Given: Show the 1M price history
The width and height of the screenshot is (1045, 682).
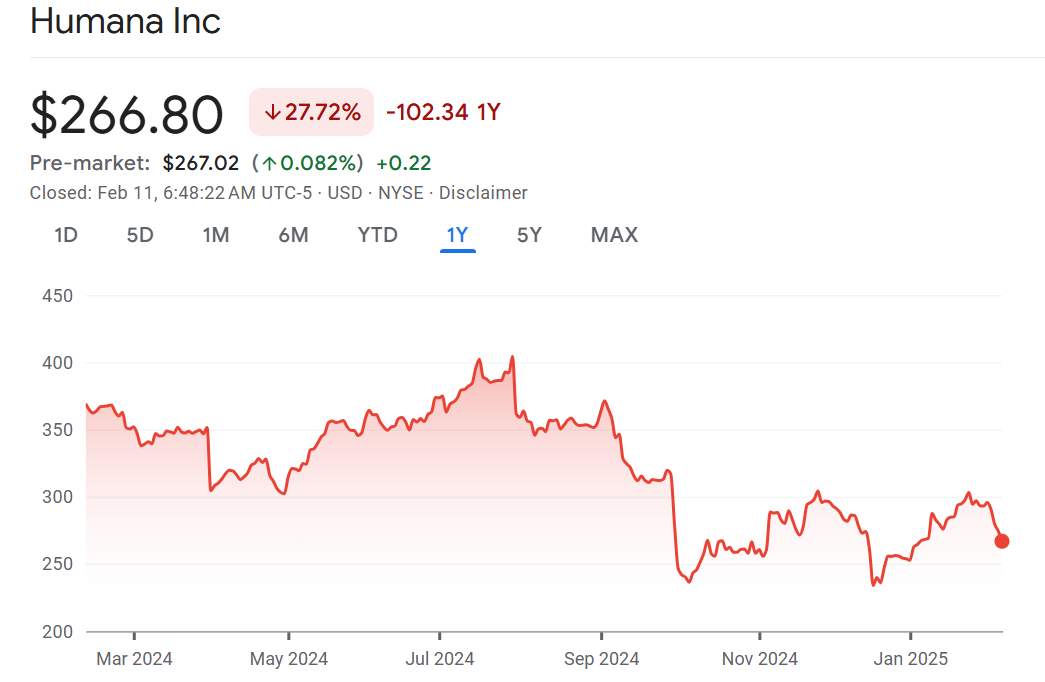Looking at the screenshot, I should pyautogui.click(x=216, y=235).
